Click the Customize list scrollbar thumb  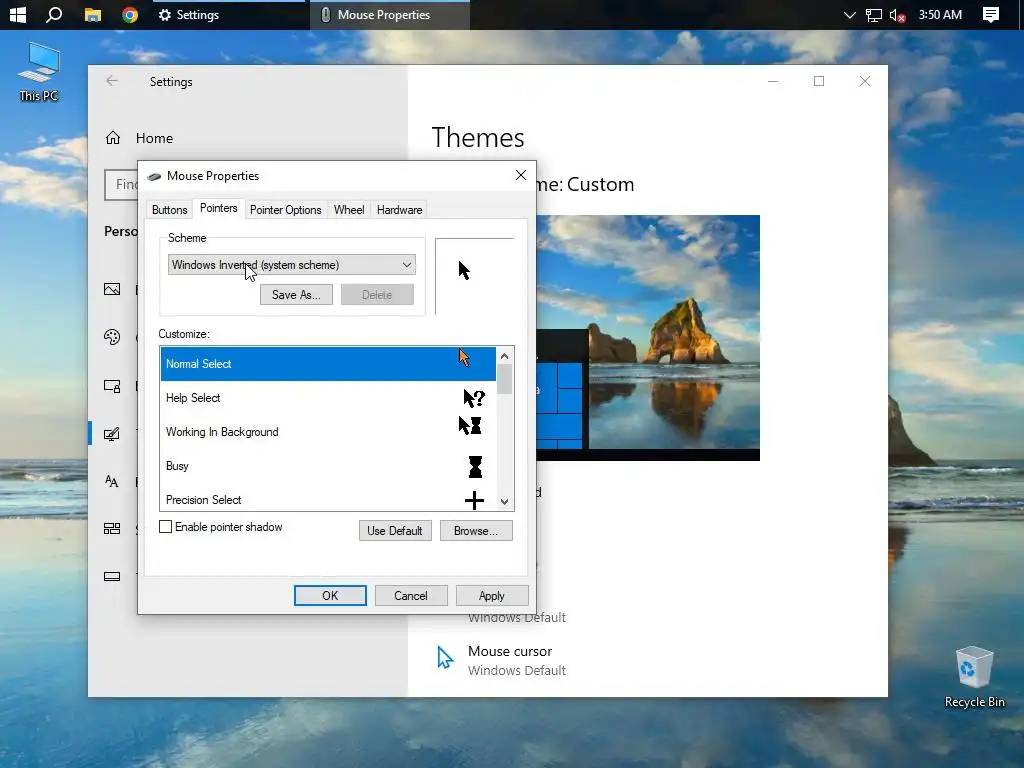504,379
